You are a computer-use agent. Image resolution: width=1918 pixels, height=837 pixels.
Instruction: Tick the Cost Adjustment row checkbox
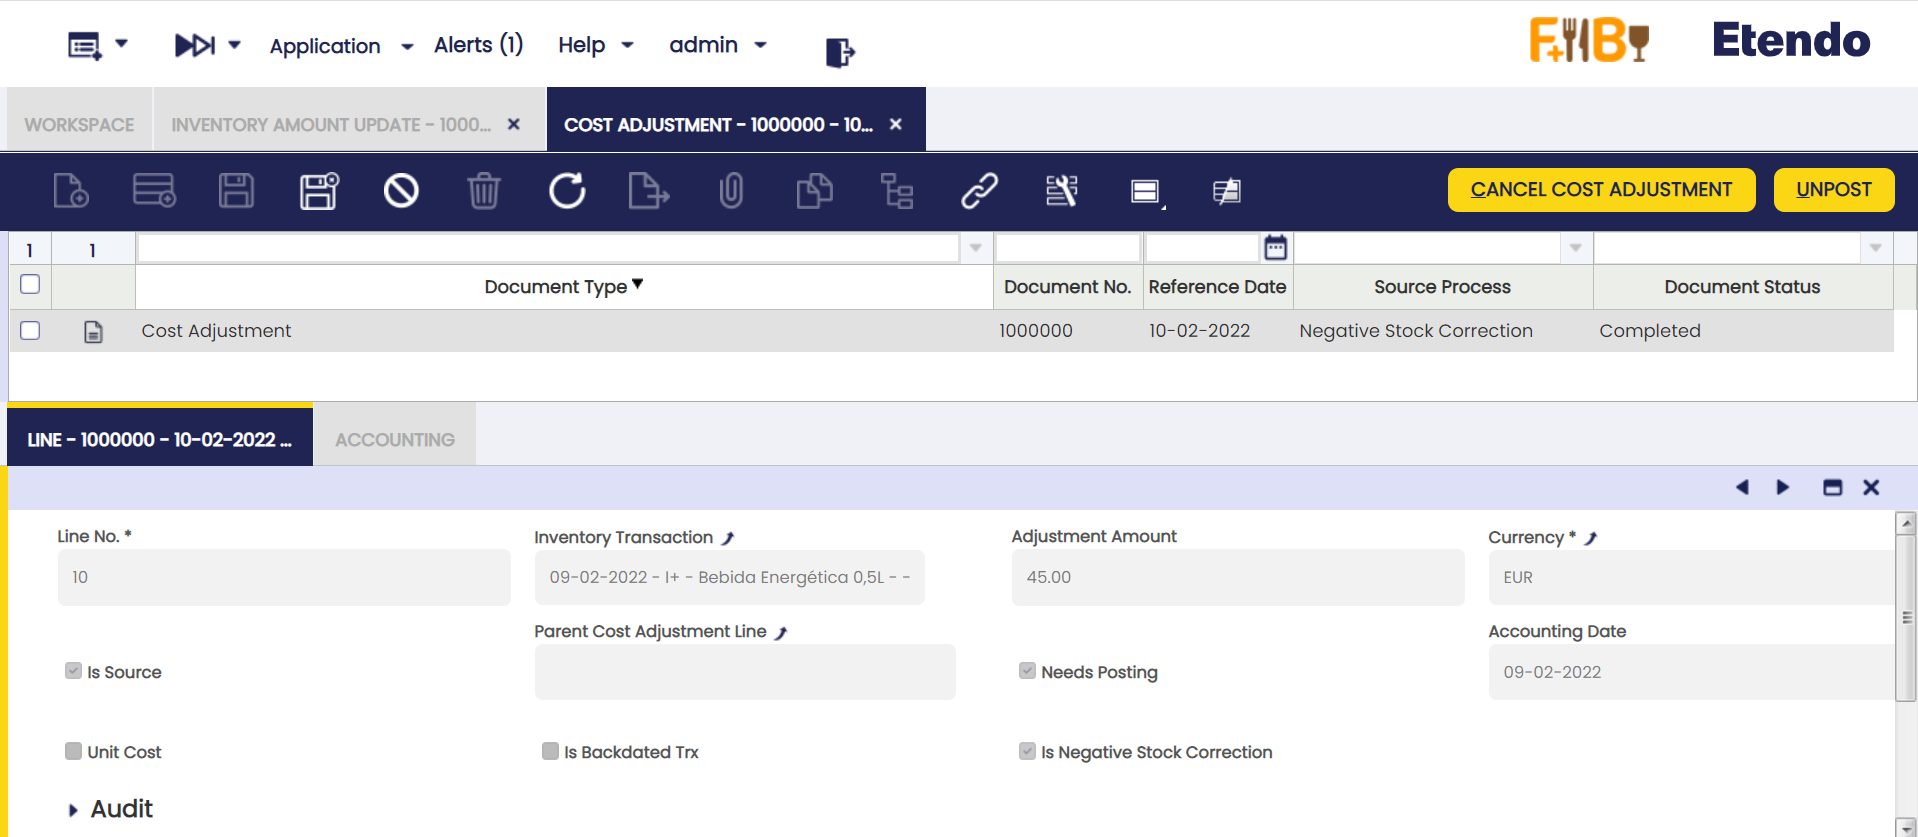(x=30, y=330)
